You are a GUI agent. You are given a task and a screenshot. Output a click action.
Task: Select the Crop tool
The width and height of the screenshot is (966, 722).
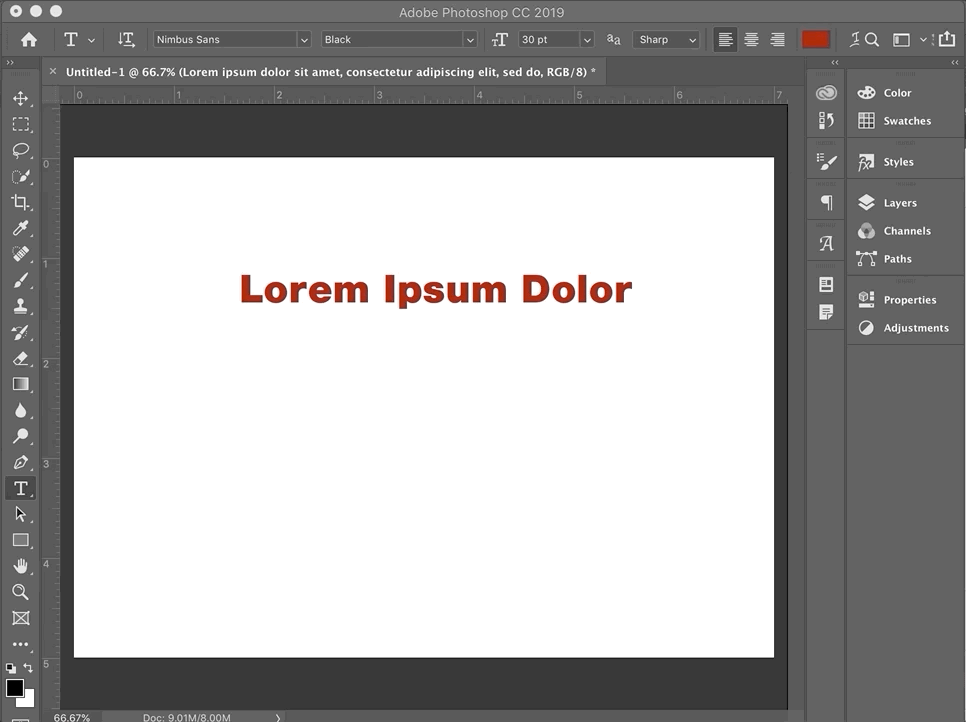click(20, 203)
